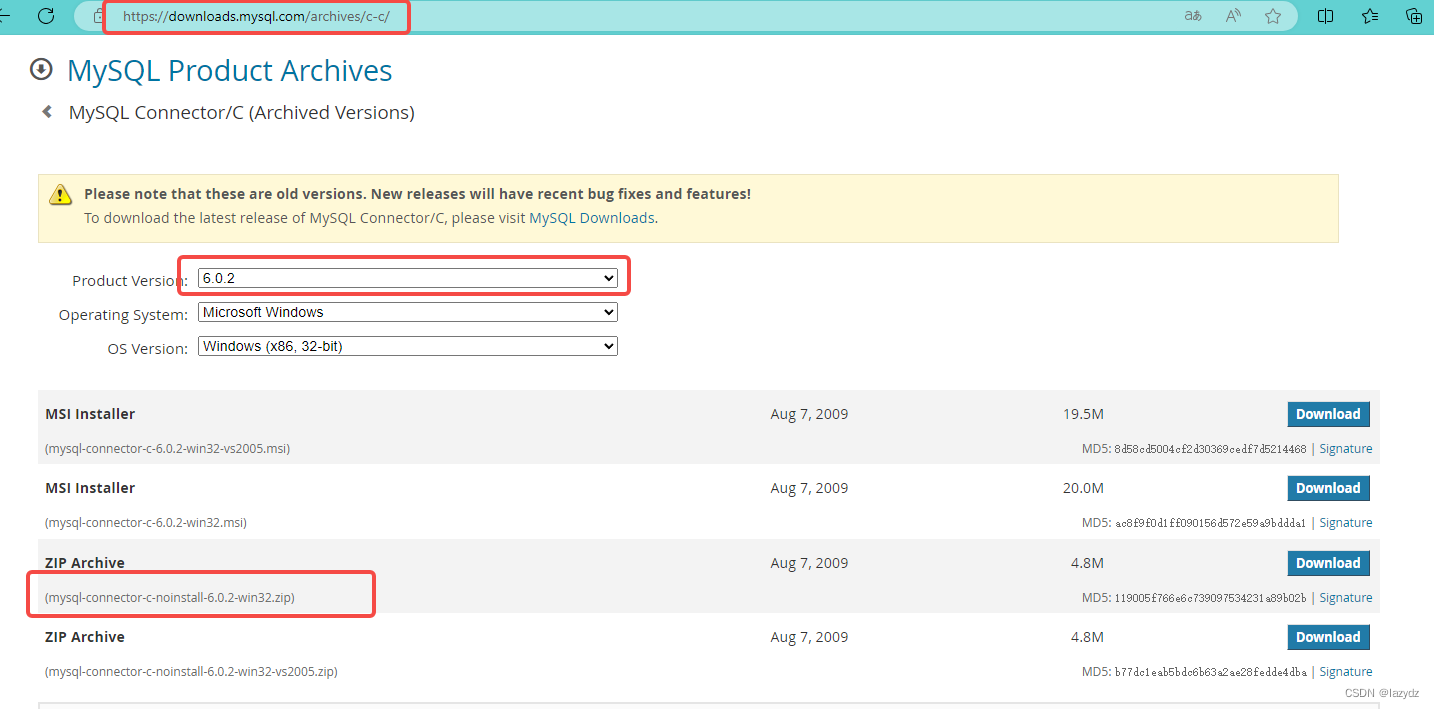Open split screen view
The width and height of the screenshot is (1434, 709).
point(1324,16)
